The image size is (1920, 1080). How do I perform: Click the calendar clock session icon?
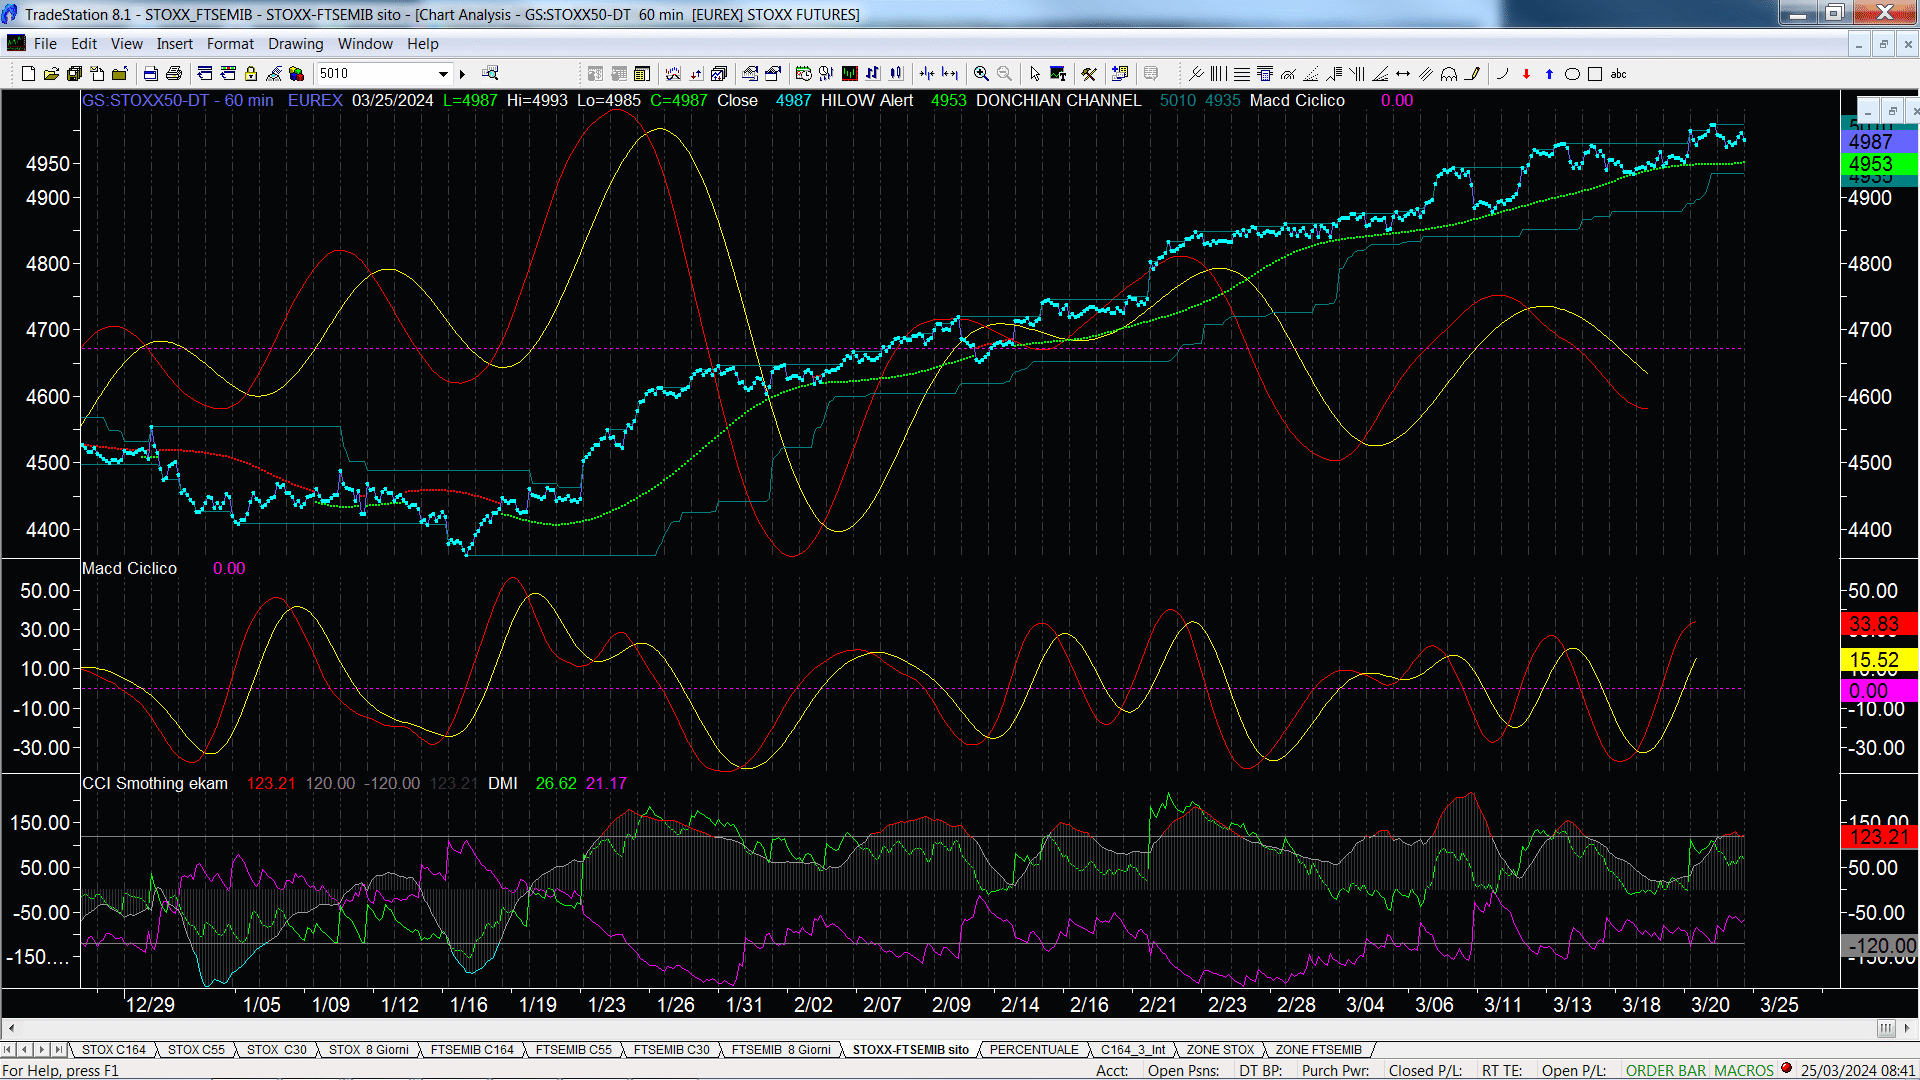803,74
